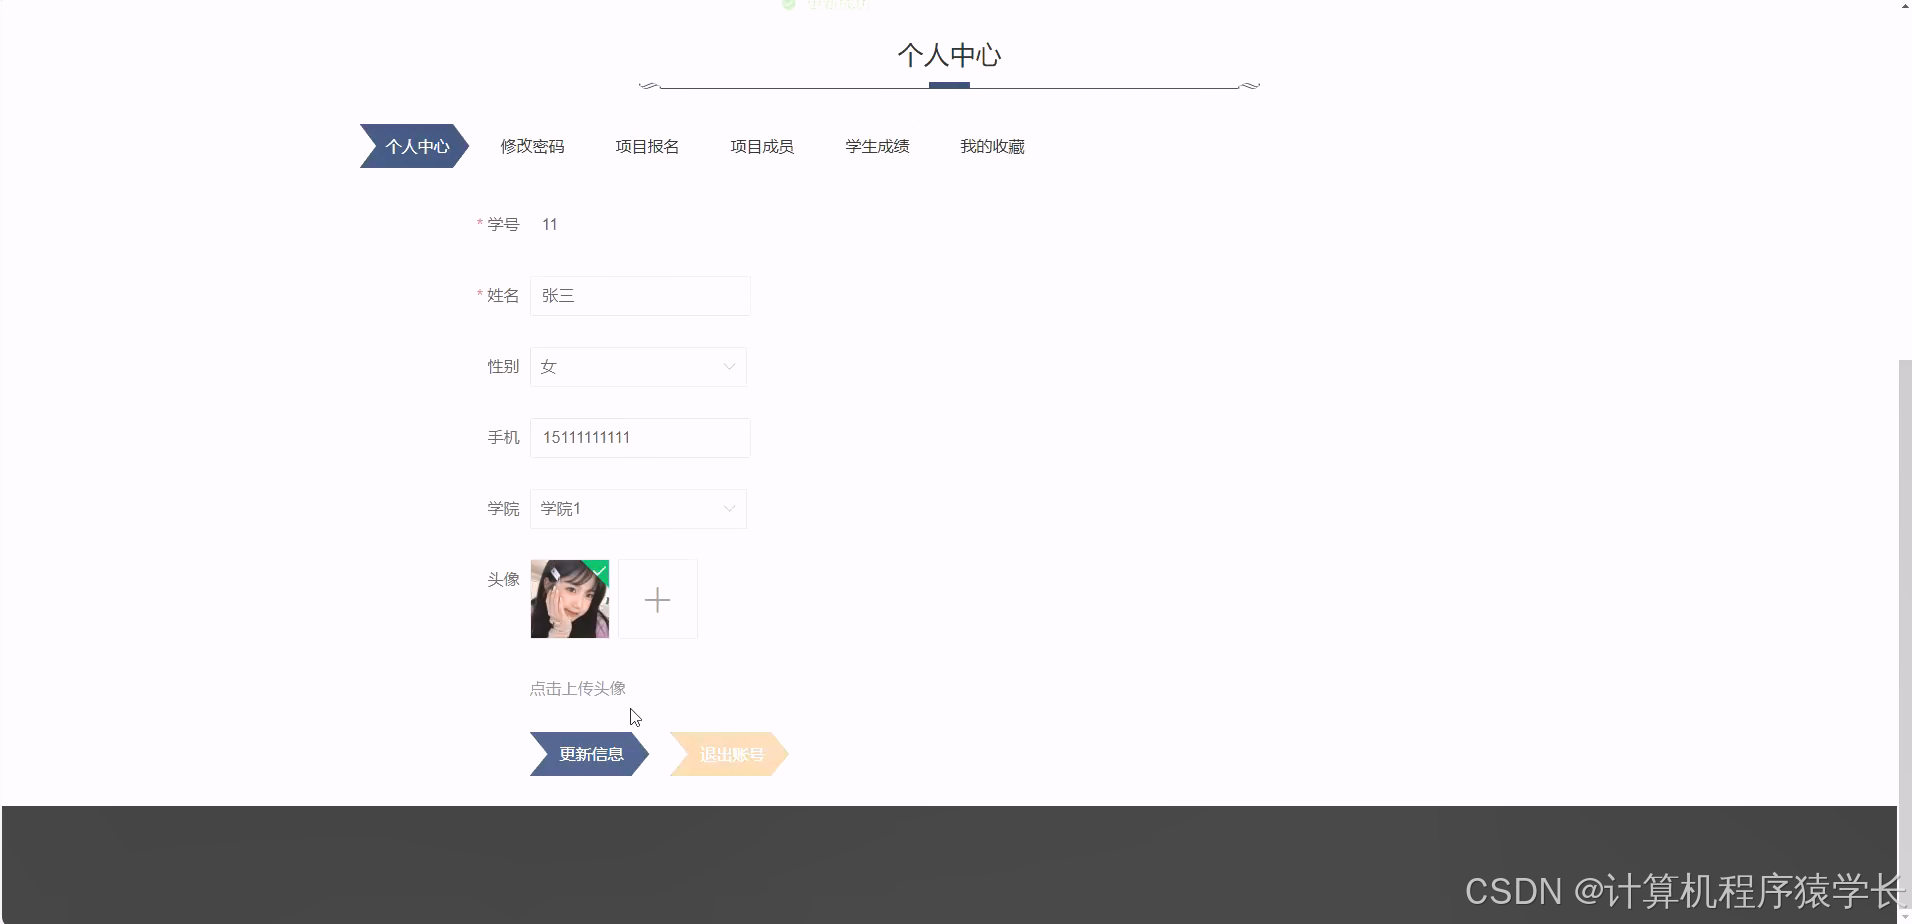
Task: Click the chevron arrow in 学院 select
Action: pyautogui.click(x=729, y=509)
